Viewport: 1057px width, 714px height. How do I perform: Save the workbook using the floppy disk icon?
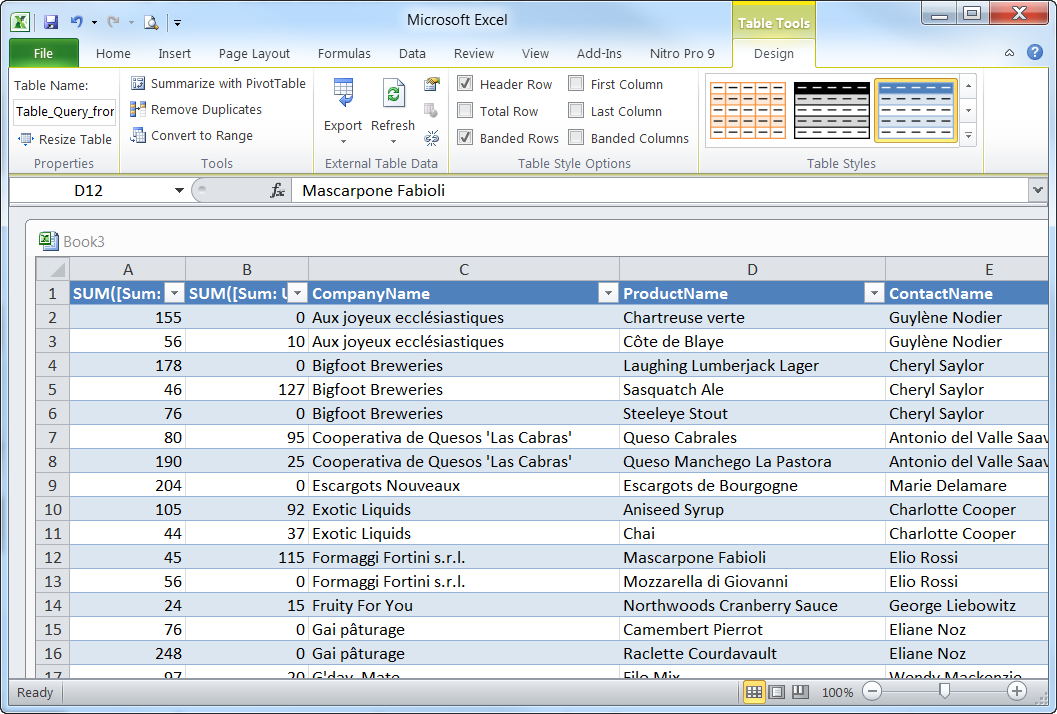tap(51, 22)
